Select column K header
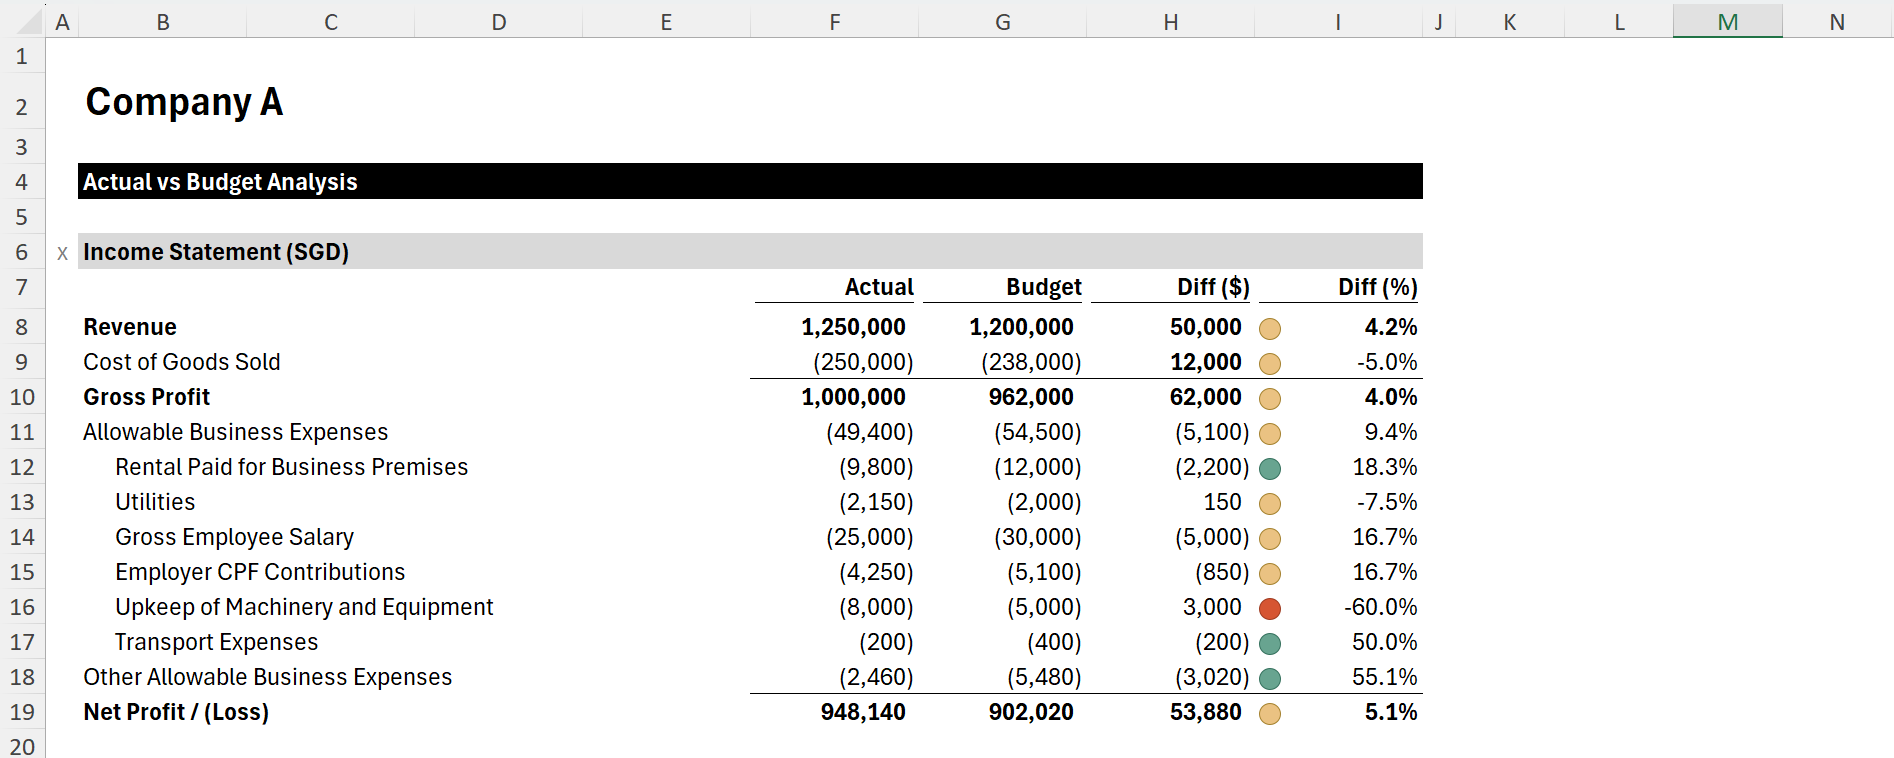This screenshot has height=758, width=1894. (x=1509, y=21)
